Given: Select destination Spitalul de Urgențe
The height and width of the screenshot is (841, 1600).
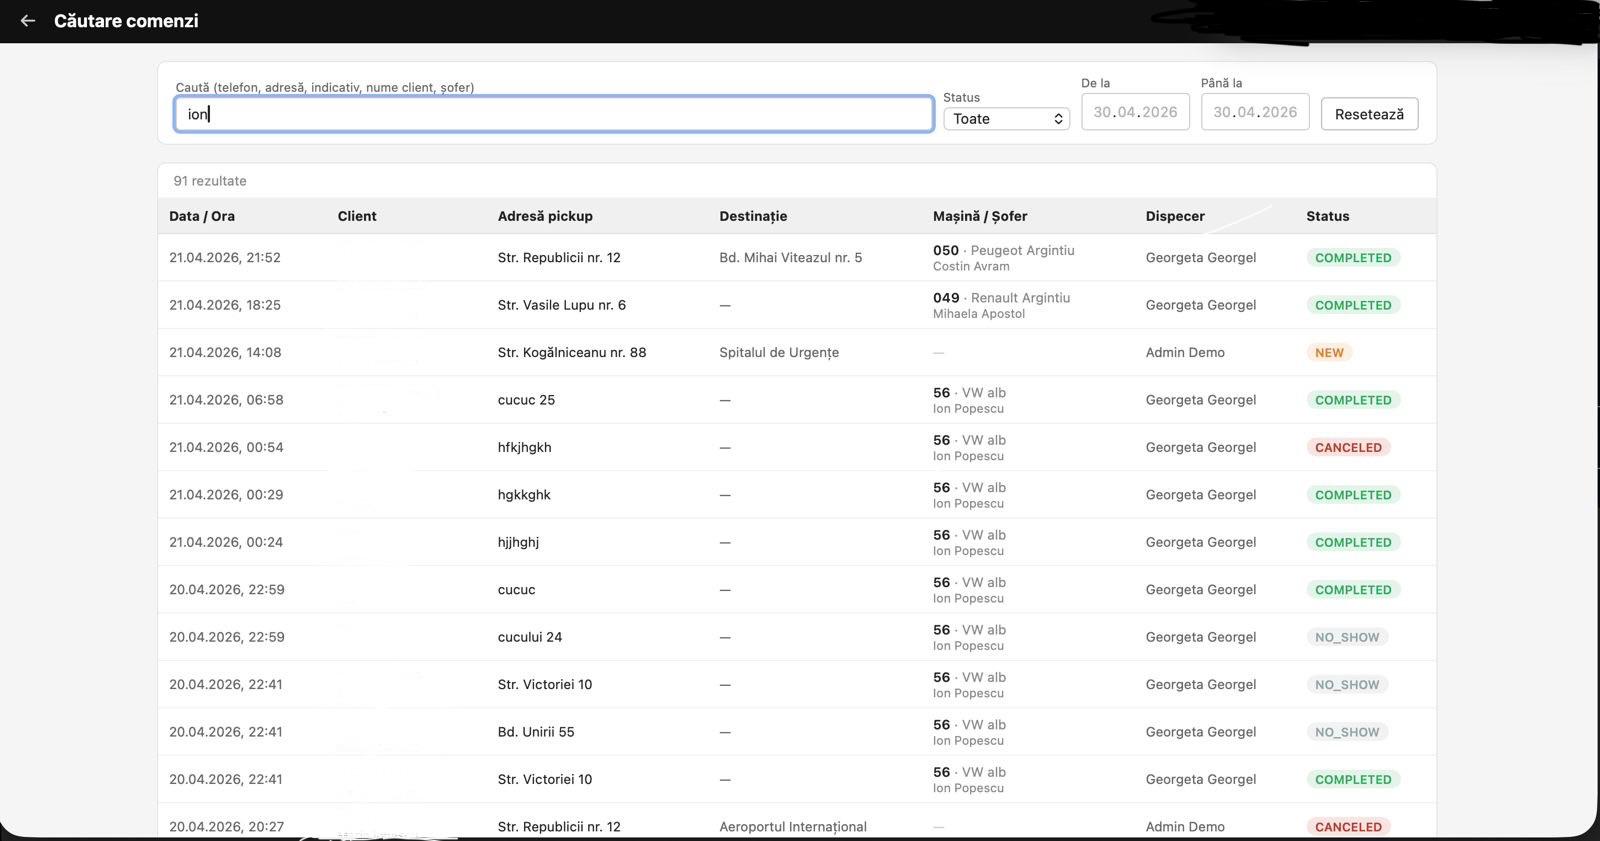Looking at the screenshot, I should click(x=778, y=353).
